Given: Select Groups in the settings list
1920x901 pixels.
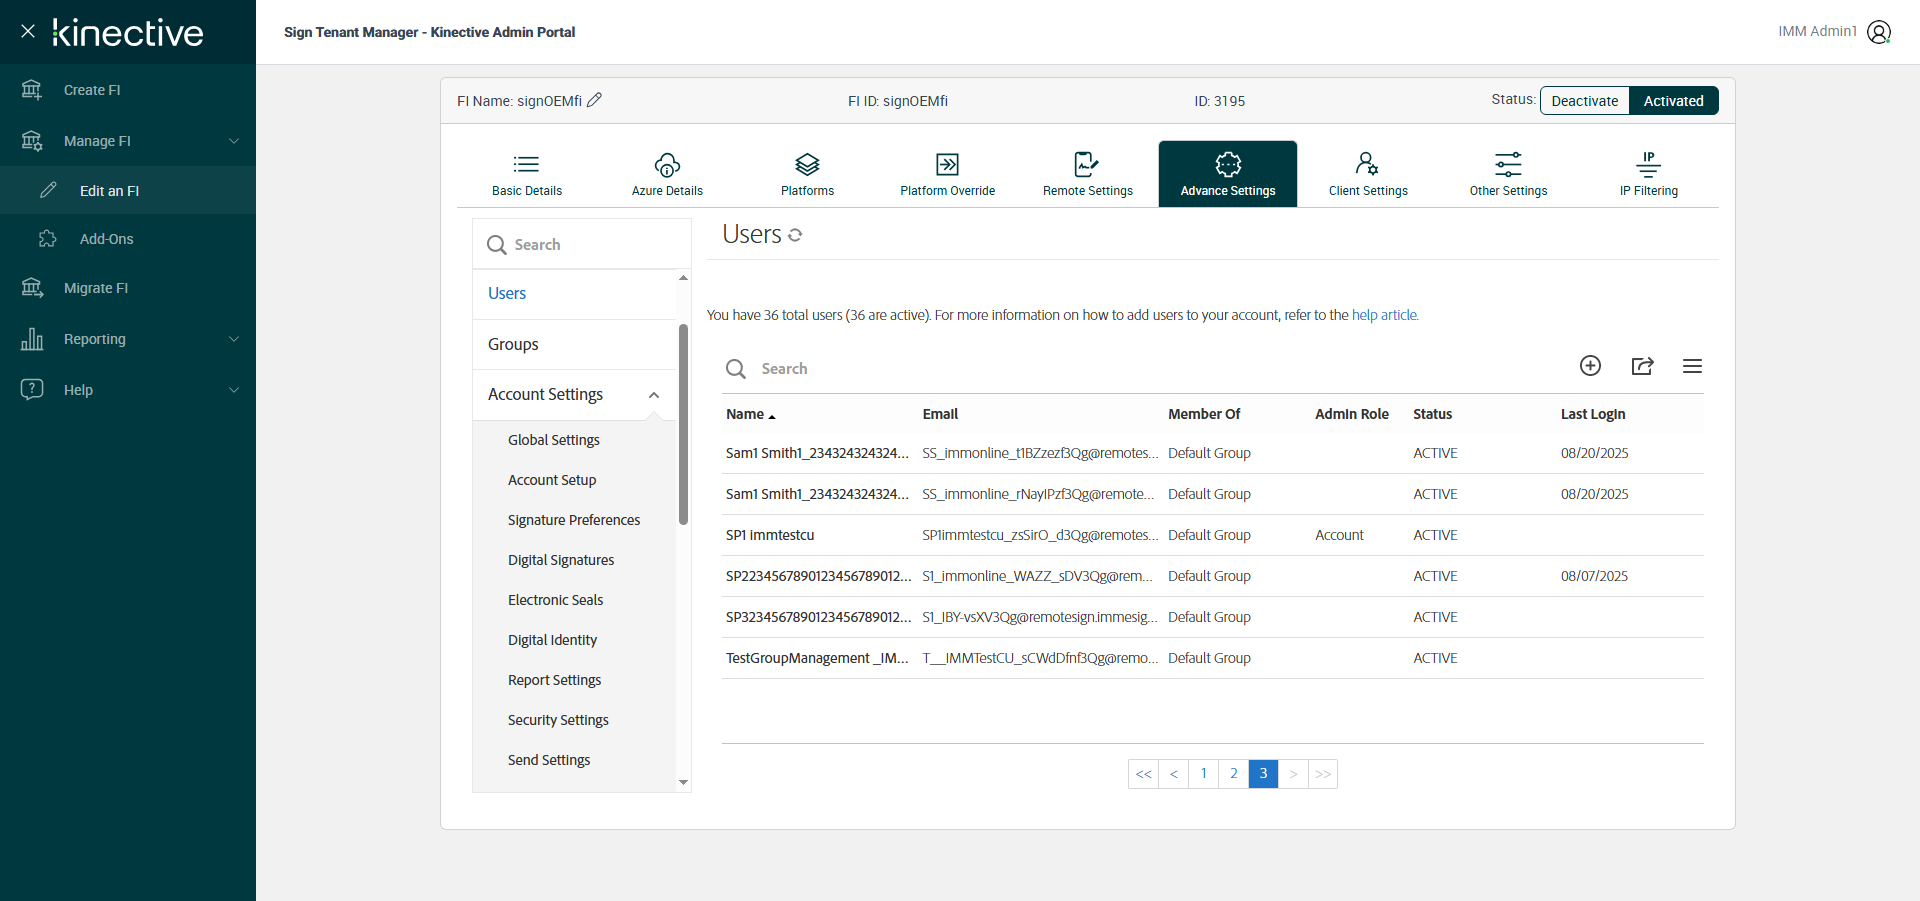Looking at the screenshot, I should coord(513,344).
